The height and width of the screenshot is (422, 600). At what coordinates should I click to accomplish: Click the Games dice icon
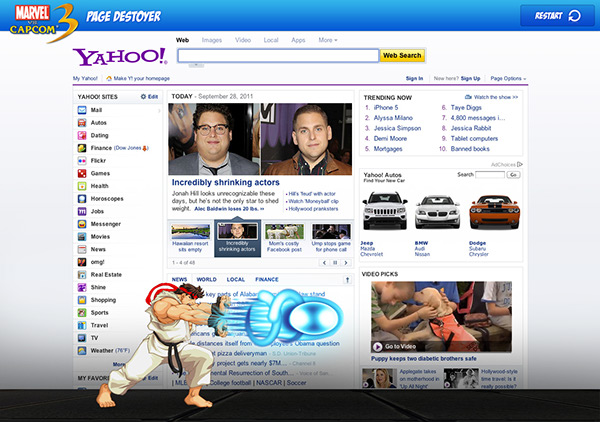pyautogui.click(x=82, y=173)
